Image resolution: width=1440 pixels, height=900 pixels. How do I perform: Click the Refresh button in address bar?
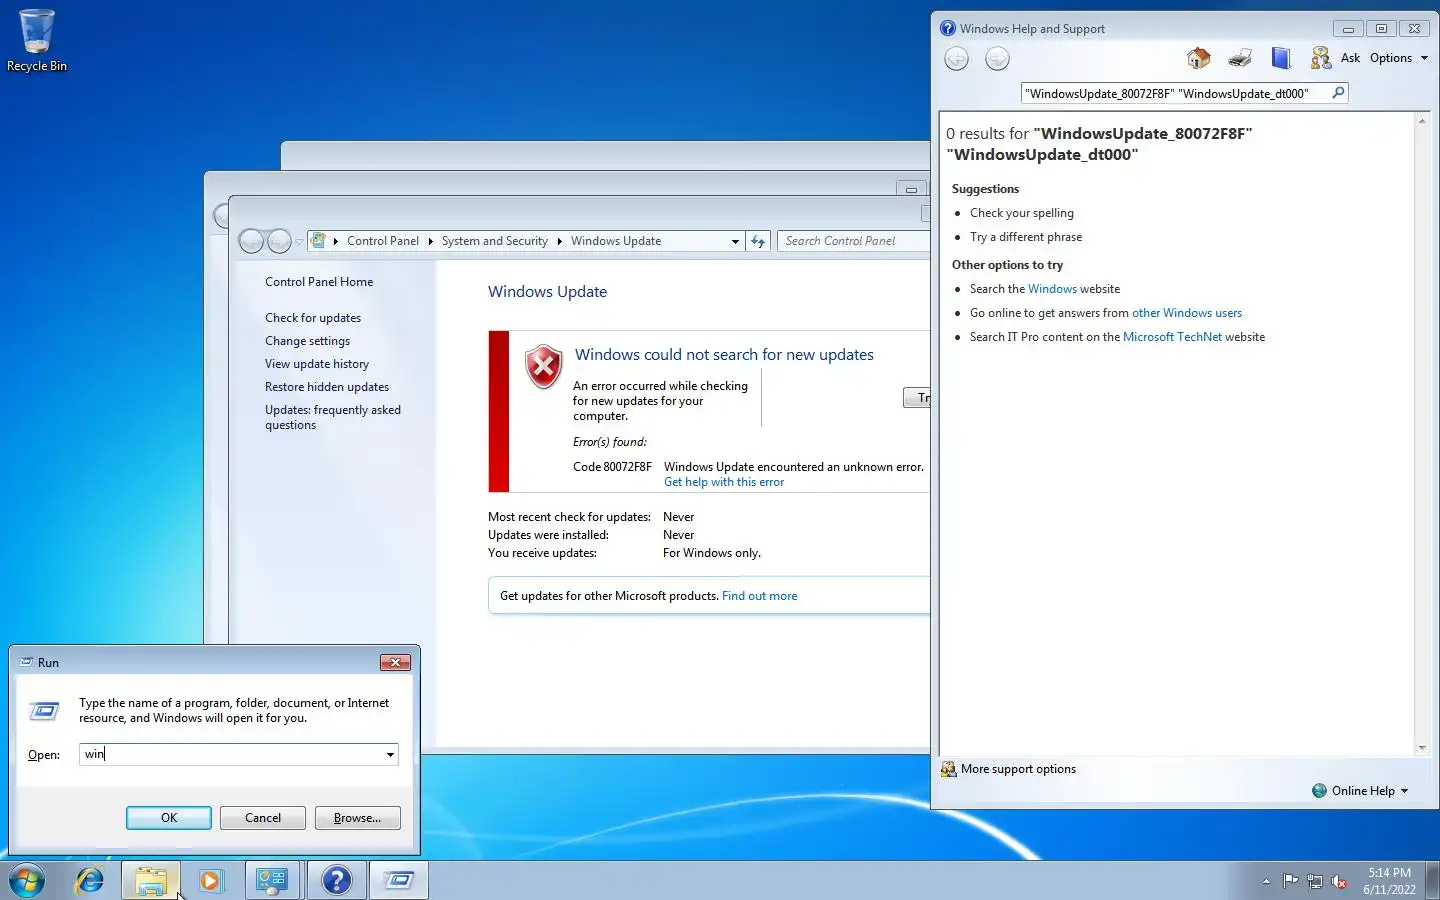(x=758, y=241)
